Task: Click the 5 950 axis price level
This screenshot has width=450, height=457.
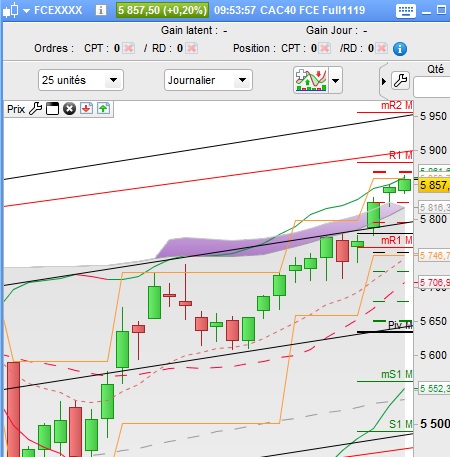Action: pos(433,116)
